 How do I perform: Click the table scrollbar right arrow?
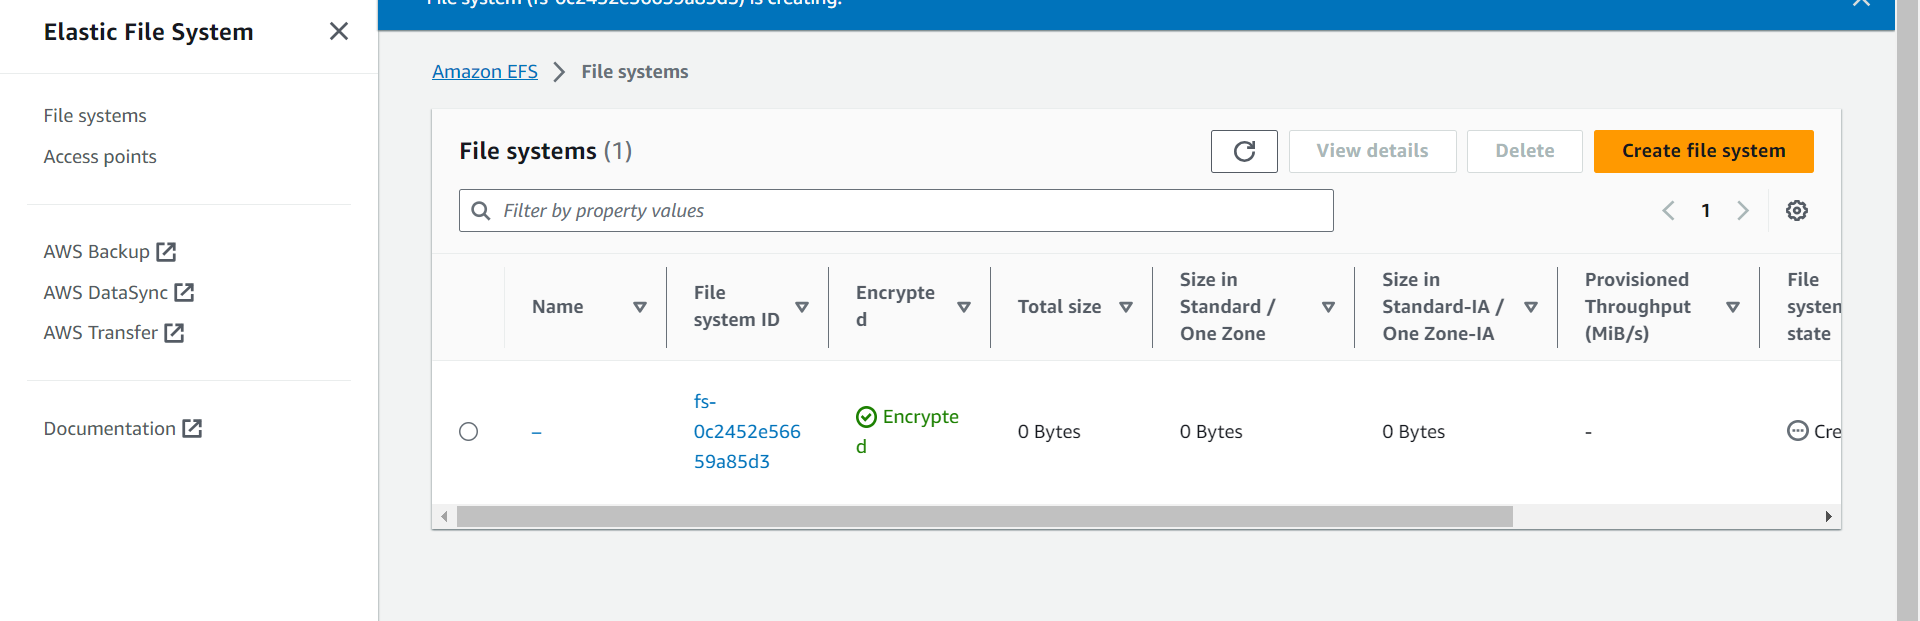point(1828,517)
